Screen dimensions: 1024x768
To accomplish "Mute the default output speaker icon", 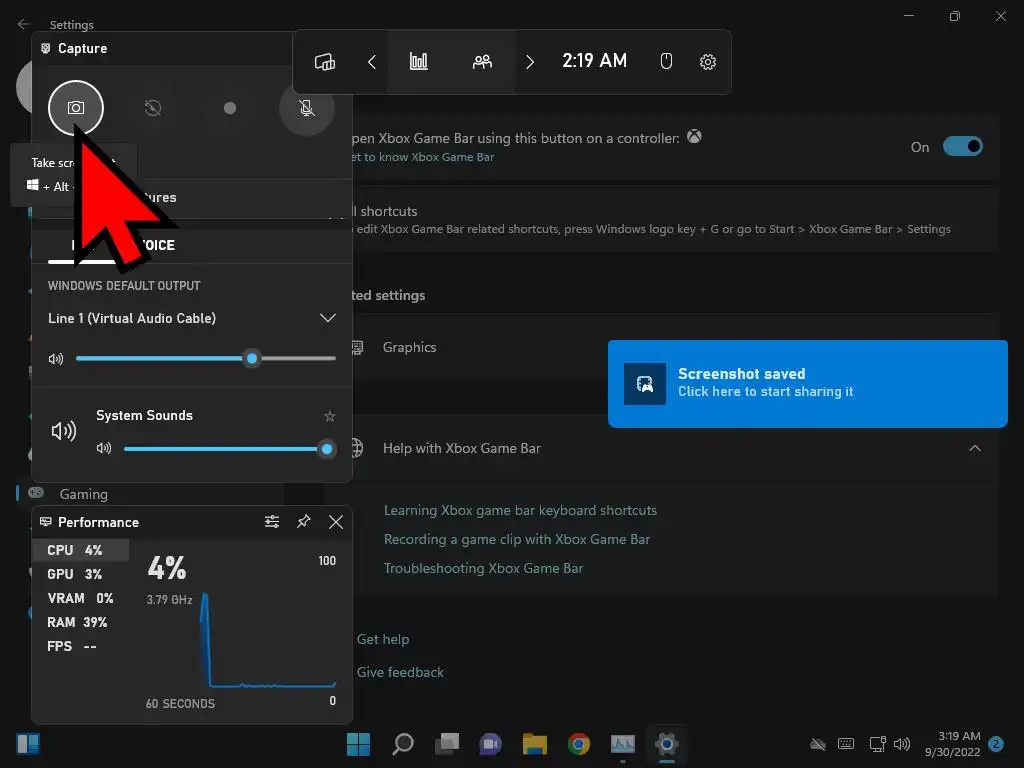I will pyautogui.click(x=56, y=359).
